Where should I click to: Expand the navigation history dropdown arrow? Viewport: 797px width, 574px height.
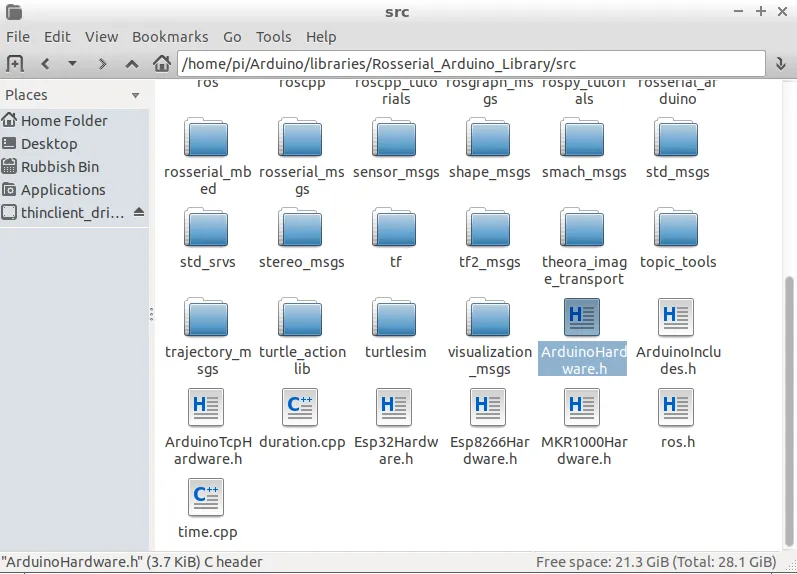(72, 63)
